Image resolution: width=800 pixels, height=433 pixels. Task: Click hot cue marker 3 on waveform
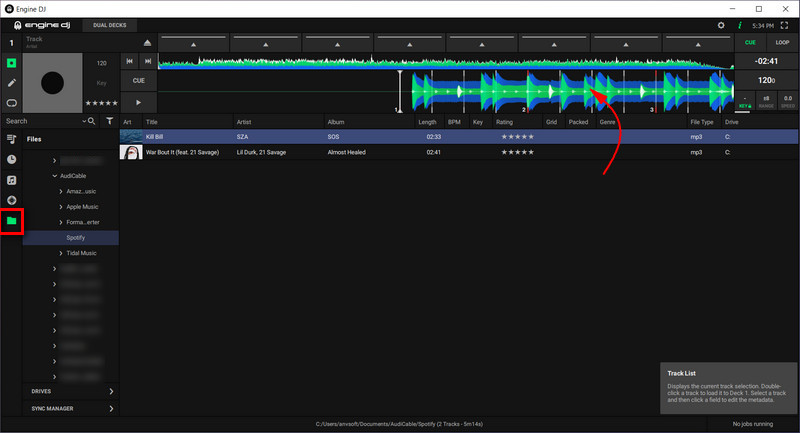653,110
